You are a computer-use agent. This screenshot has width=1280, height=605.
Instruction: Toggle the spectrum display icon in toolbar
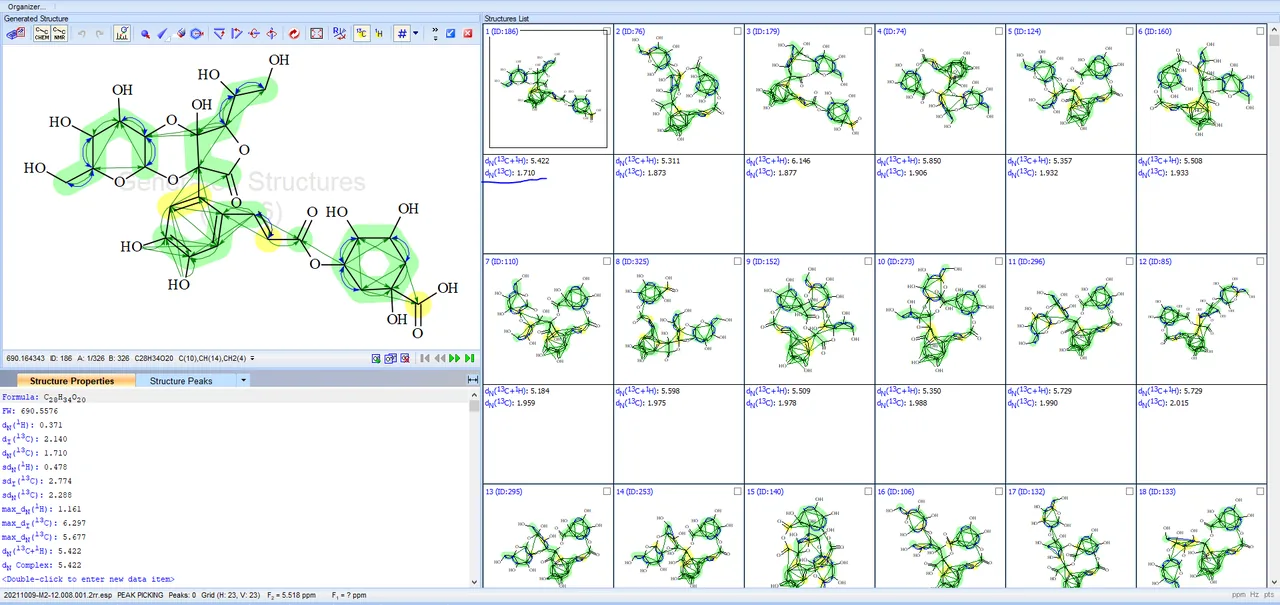(x=121, y=33)
